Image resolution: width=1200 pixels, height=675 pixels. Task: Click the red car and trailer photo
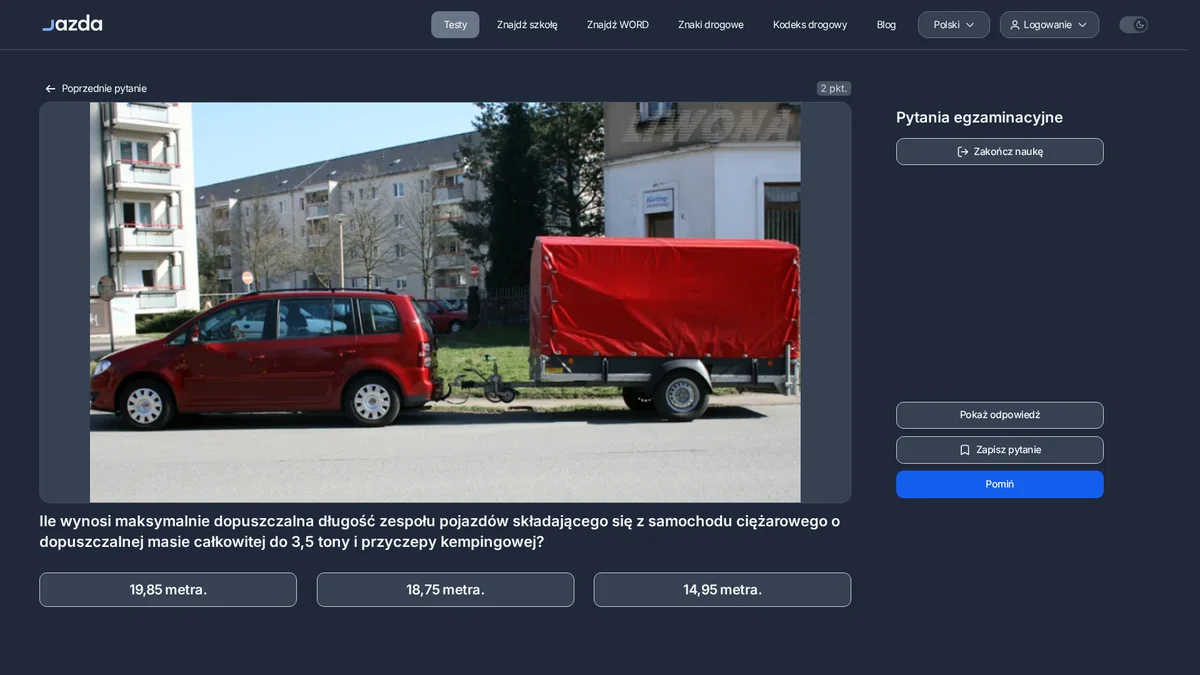445,302
